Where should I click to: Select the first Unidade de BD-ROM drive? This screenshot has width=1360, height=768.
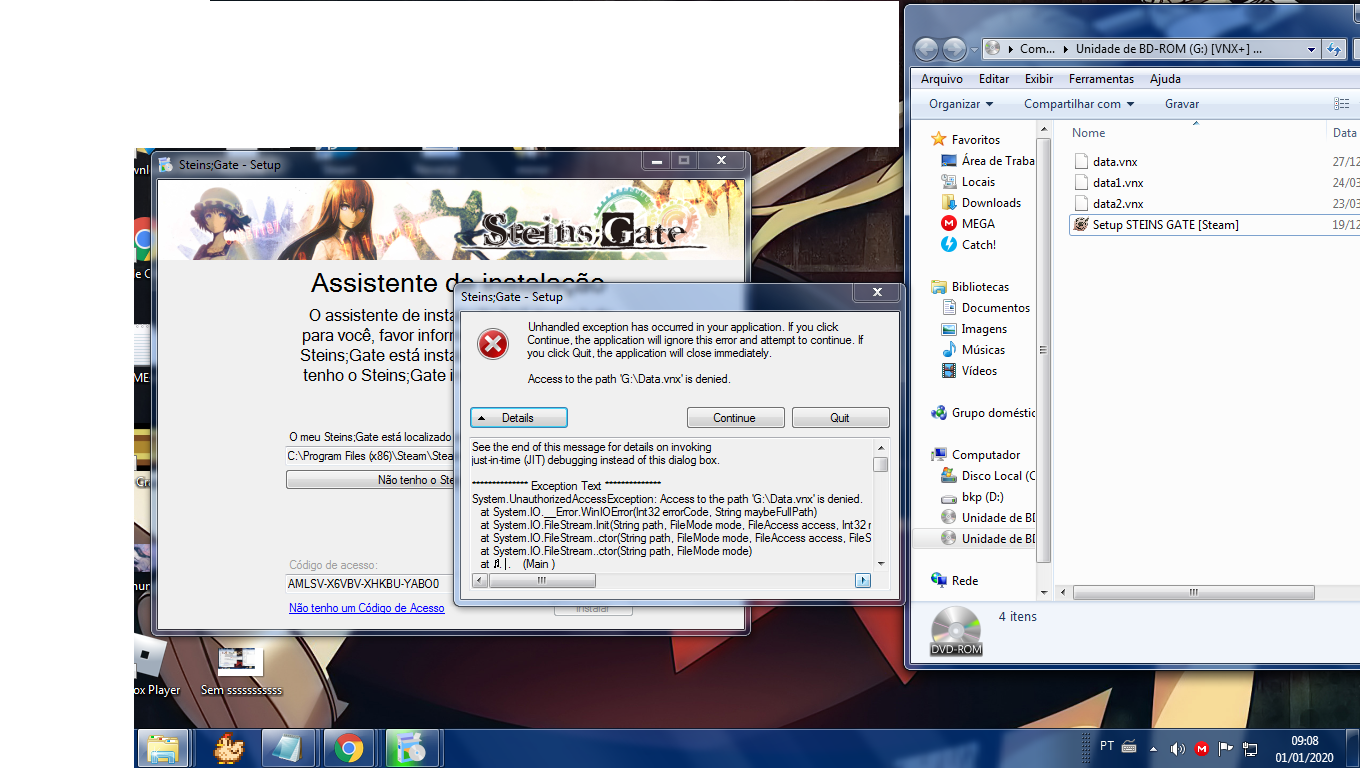[988, 518]
